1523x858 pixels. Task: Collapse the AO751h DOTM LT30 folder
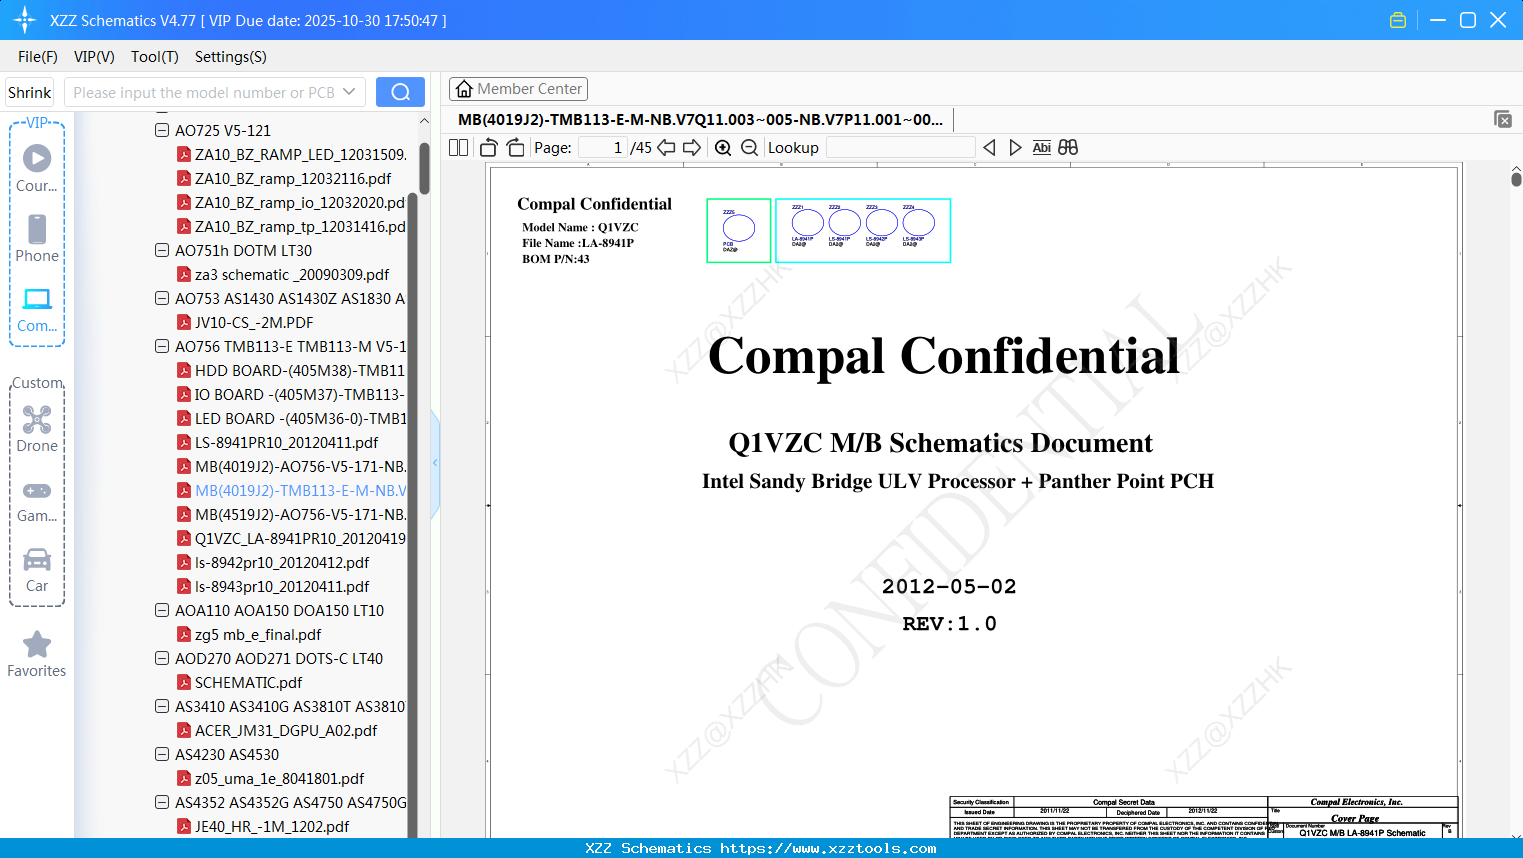click(x=162, y=250)
